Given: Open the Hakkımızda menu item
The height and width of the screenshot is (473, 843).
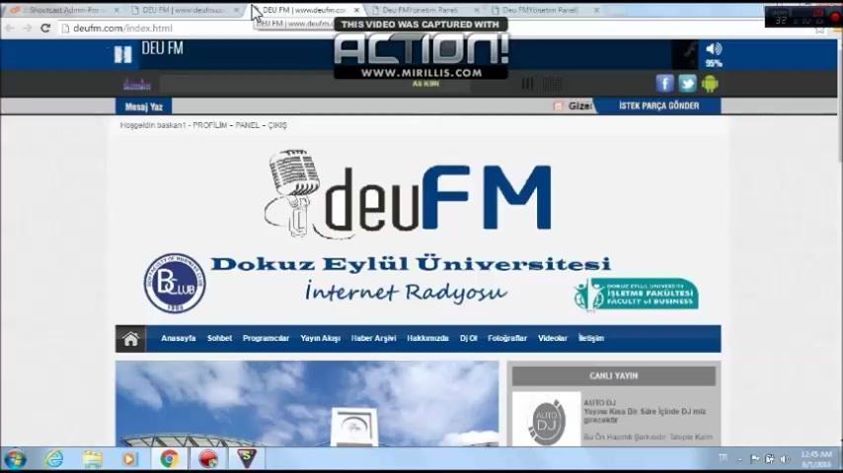Looking at the screenshot, I should coord(428,339).
